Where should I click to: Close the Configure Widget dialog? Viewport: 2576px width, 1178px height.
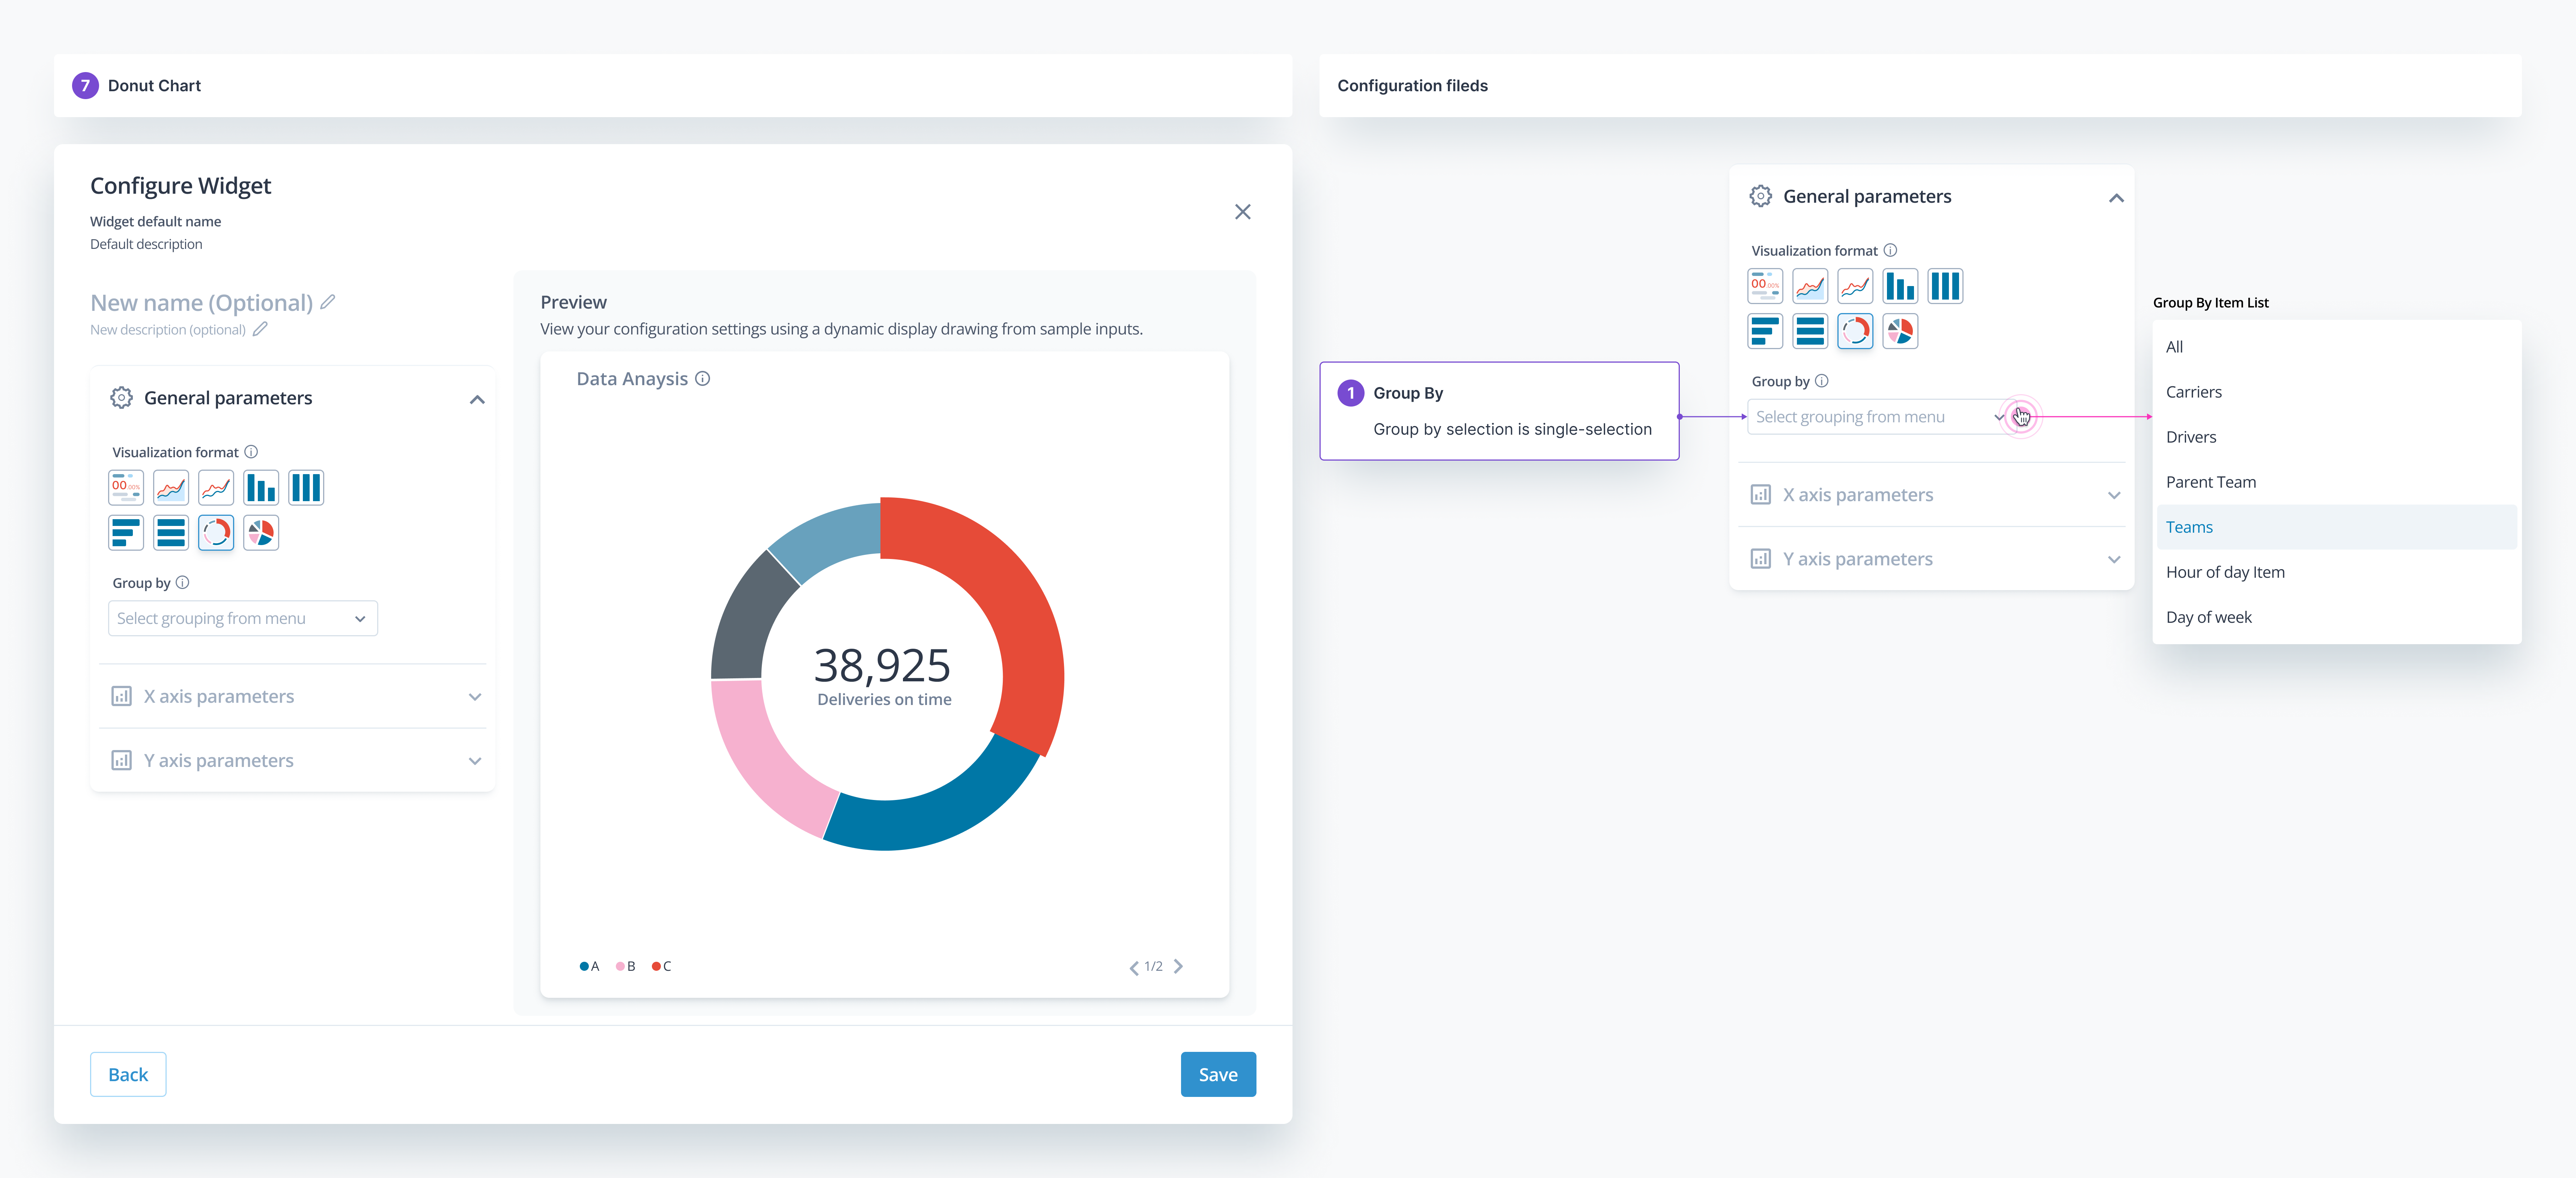click(x=1243, y=212)
